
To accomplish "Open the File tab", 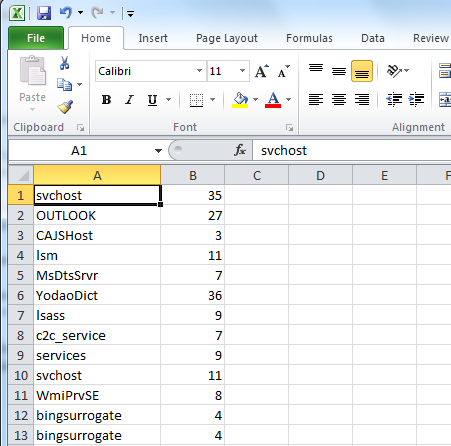I will 36,38.
